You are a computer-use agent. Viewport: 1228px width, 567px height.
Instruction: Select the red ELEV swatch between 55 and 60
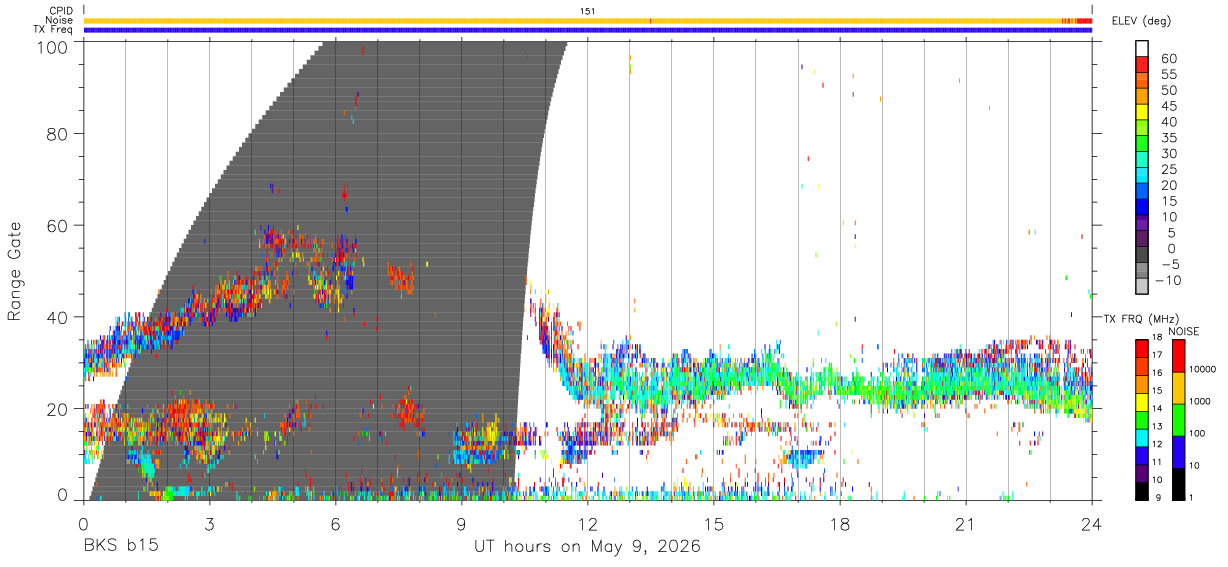[1143, 65]
